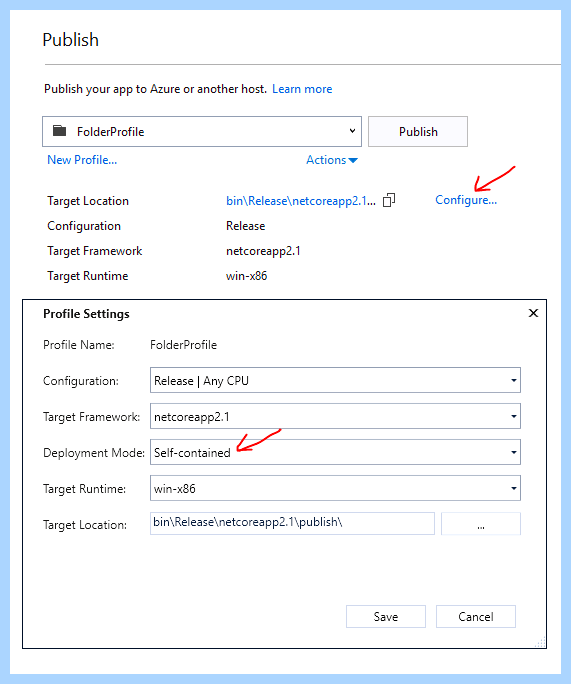571x684 pixels.
Task: Click the Profile Settings dialog title
Action: pyautogui.click(x=86, y=314)
